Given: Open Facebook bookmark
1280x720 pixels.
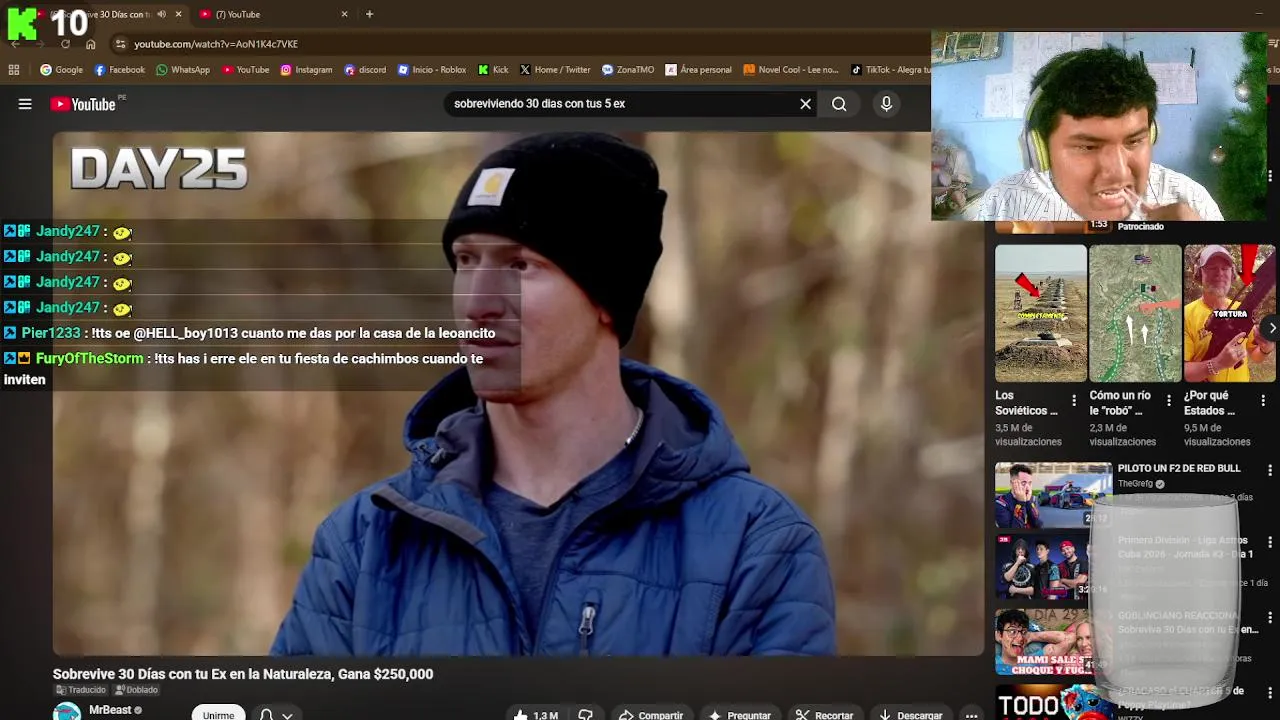Looking at the screenshot, I should pos(119,70).
